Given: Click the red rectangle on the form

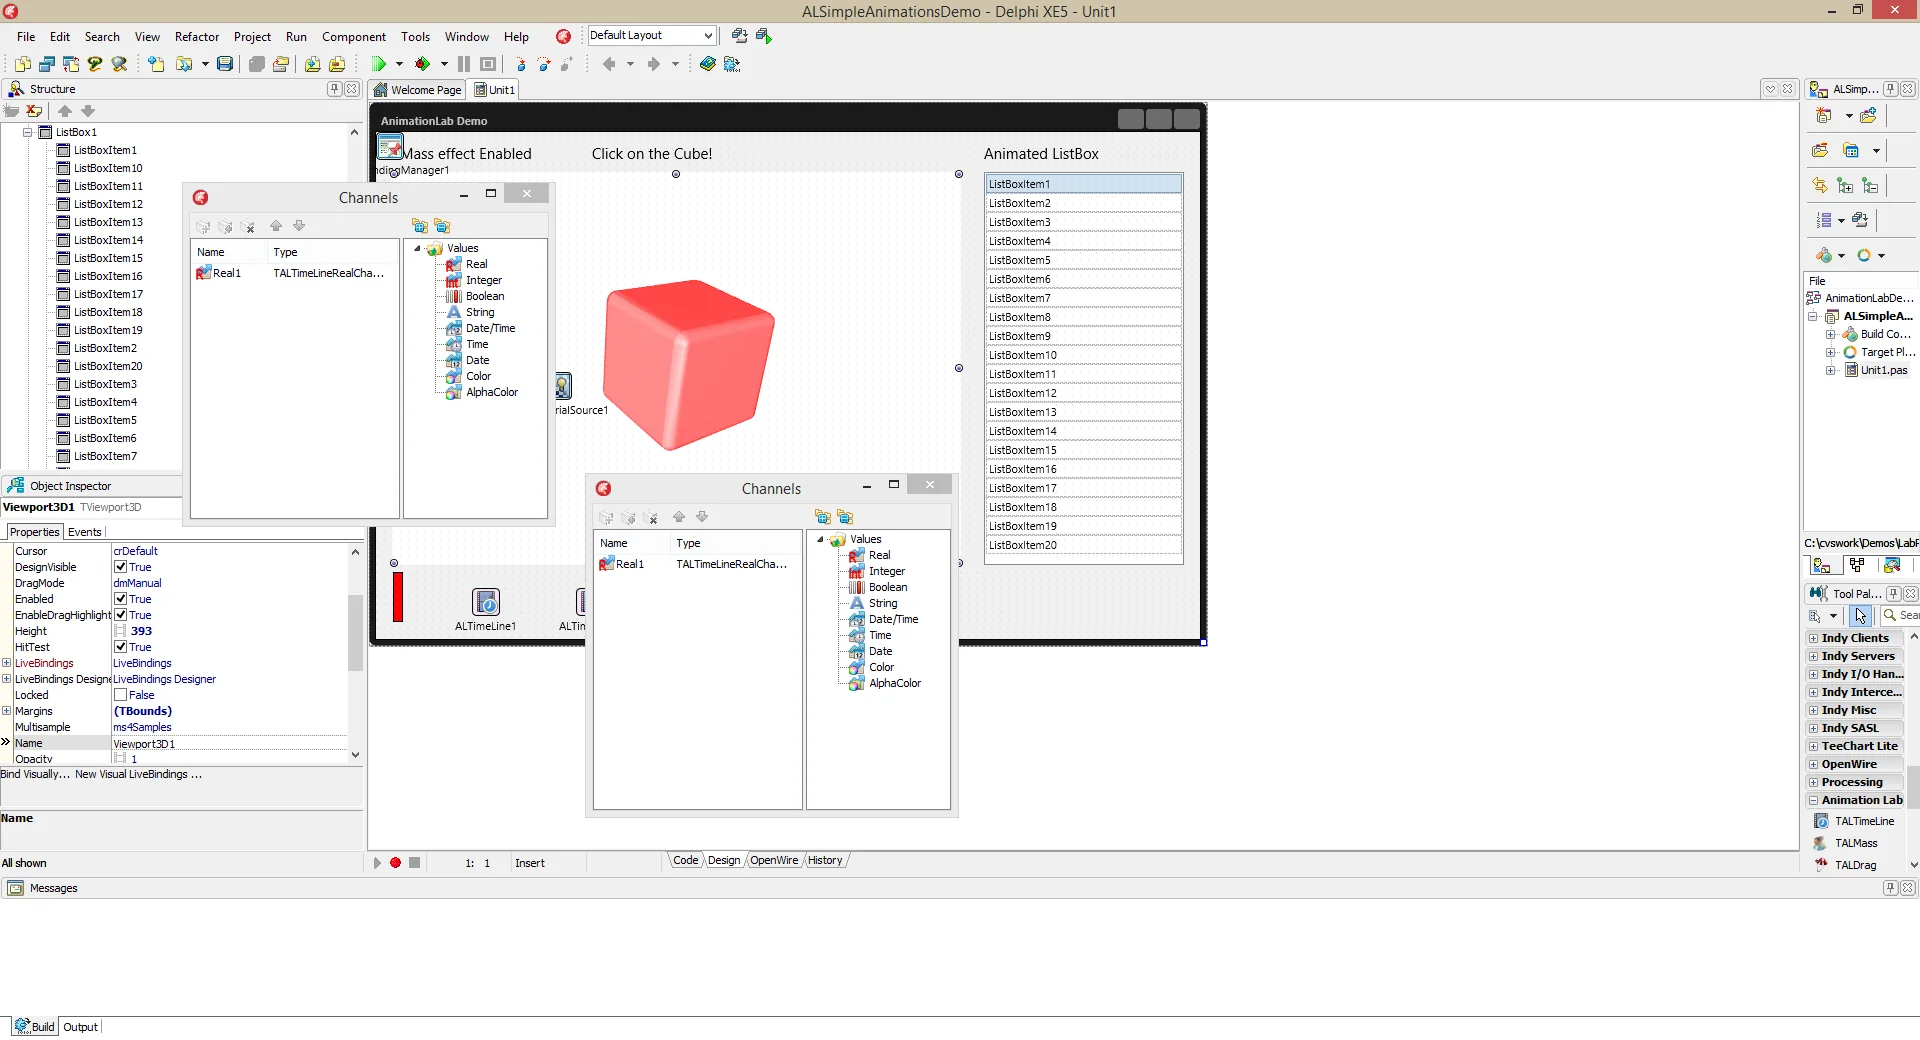Looking at the screenshot, I should pos(398,597).
